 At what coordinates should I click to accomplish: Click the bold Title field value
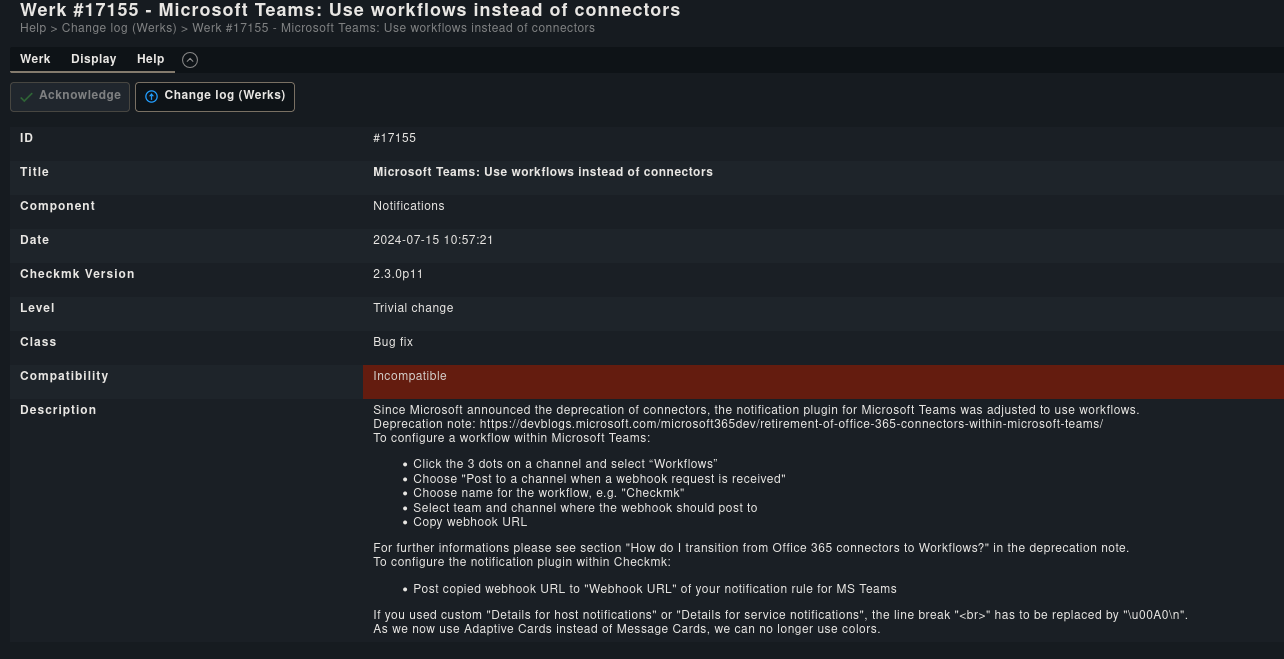pos(543,172)
